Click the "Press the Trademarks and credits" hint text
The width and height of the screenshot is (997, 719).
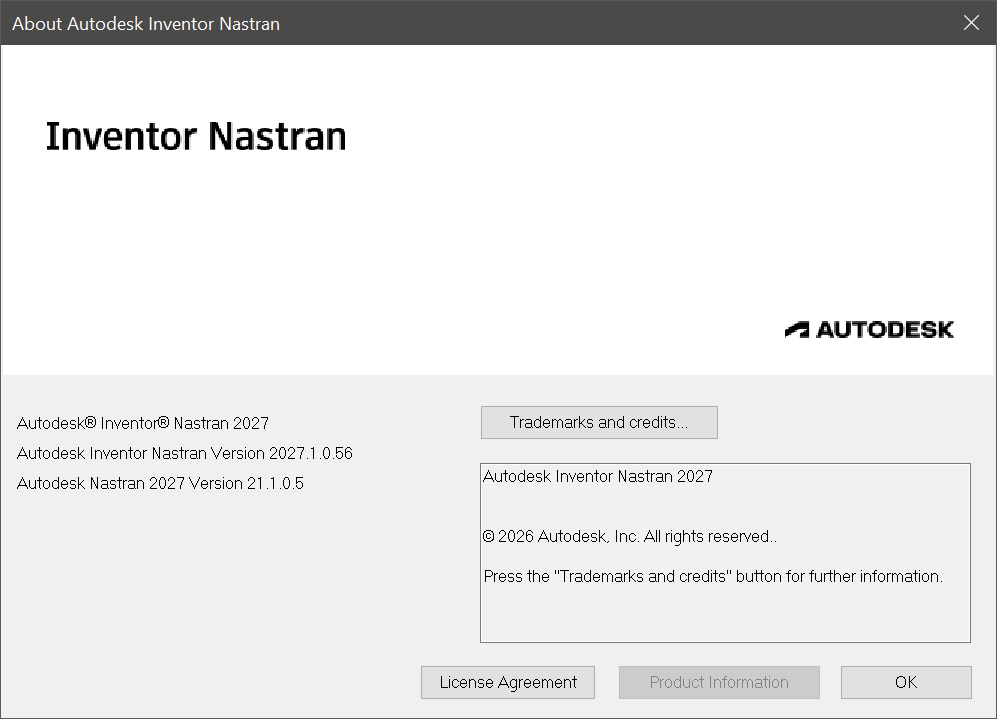tap(713, 577)
